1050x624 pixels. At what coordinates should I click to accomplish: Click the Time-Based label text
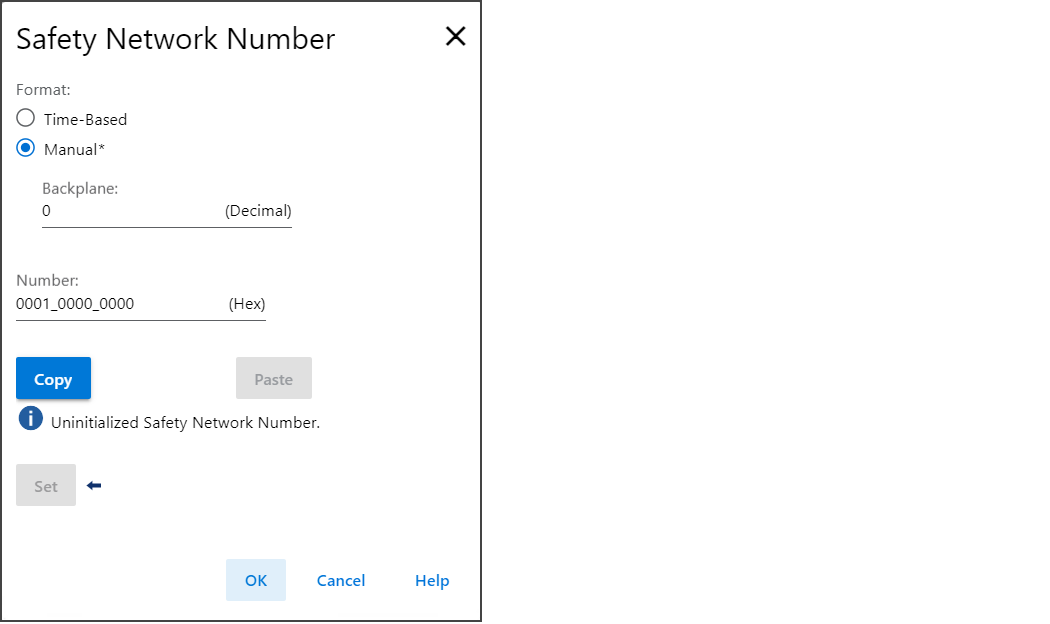coord(85,120)
